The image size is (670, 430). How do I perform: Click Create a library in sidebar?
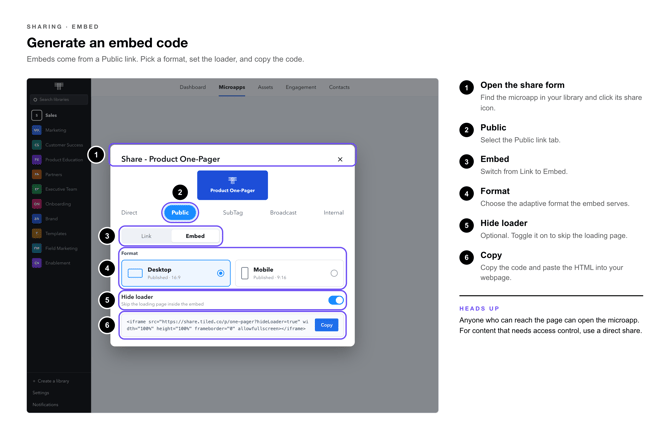pyautogui.click(x=51, y=381)
